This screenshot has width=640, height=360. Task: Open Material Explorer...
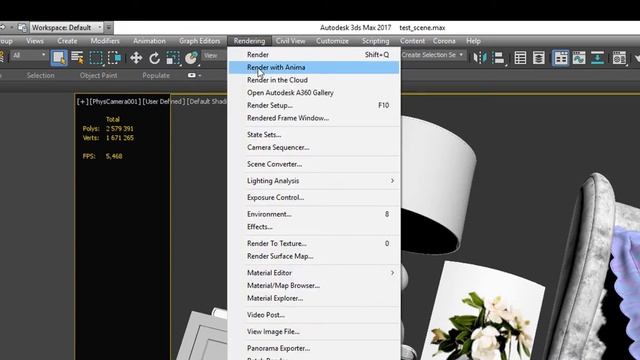[314, 298]
